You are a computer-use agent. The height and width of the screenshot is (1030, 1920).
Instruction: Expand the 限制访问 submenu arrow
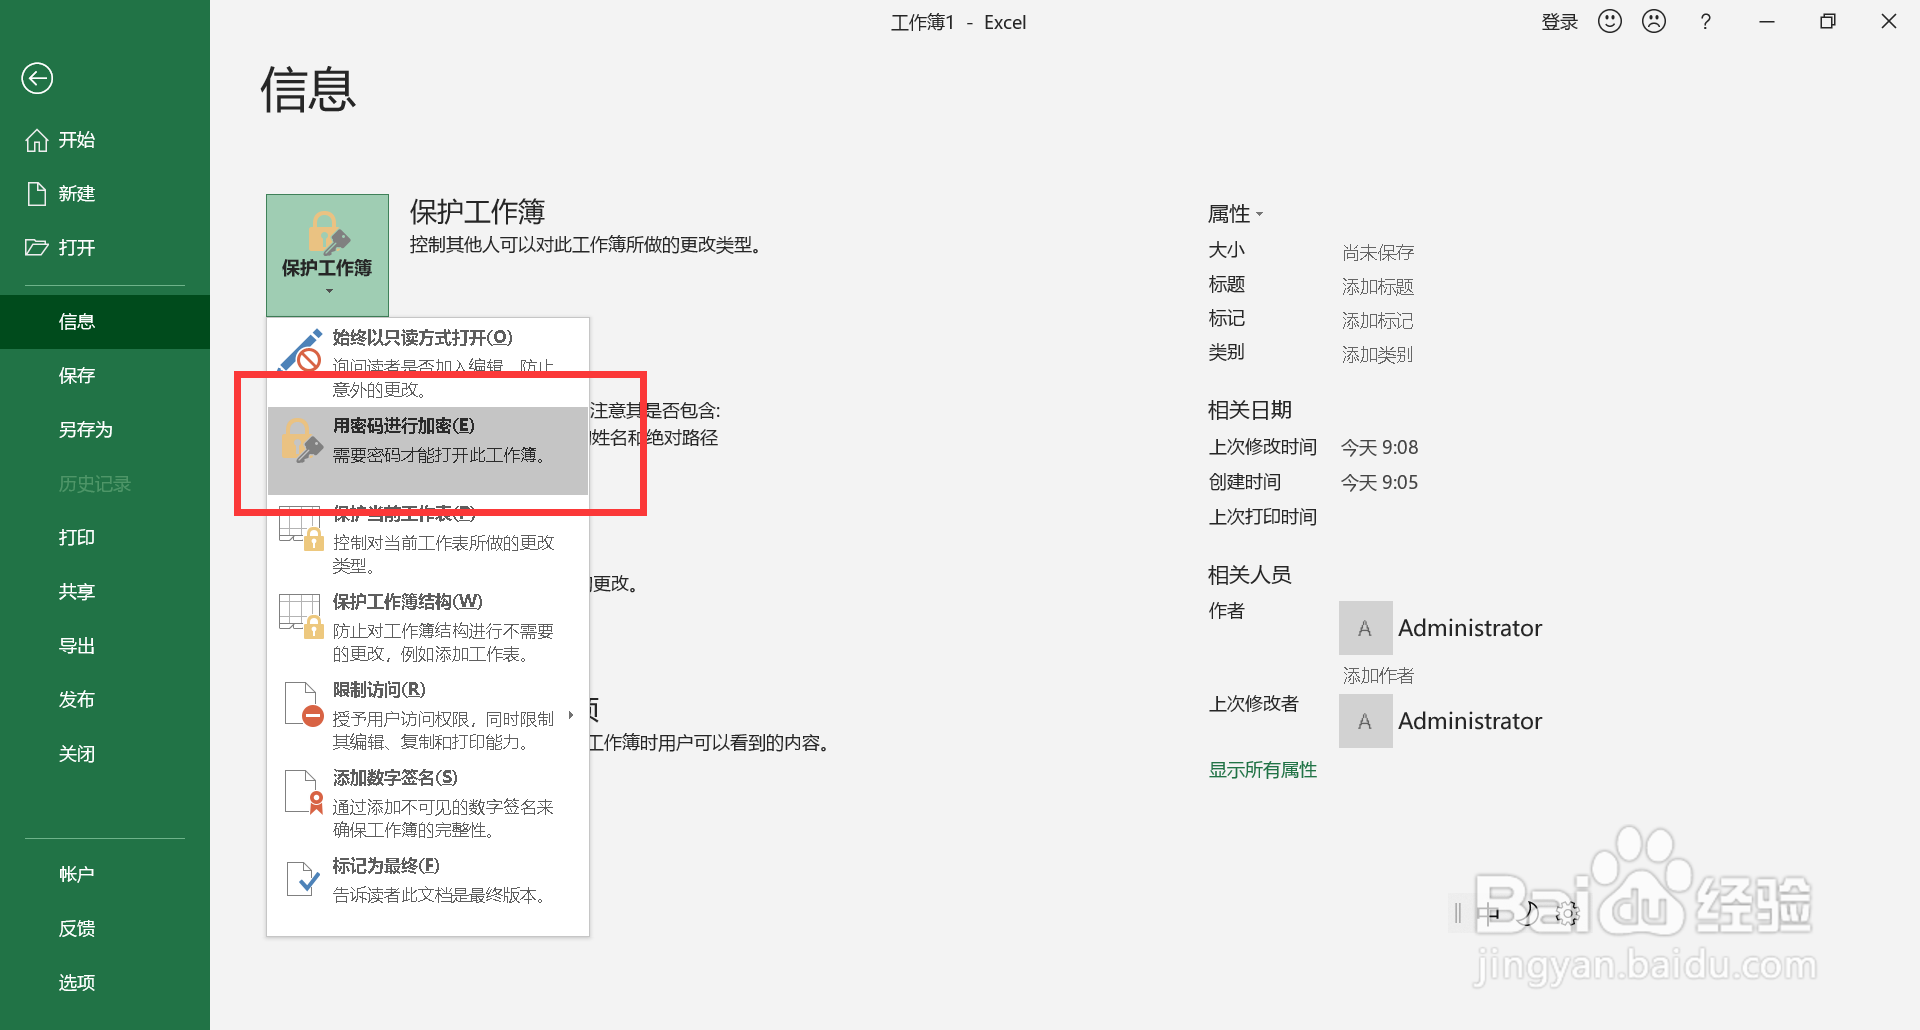[x=570, y=715]
